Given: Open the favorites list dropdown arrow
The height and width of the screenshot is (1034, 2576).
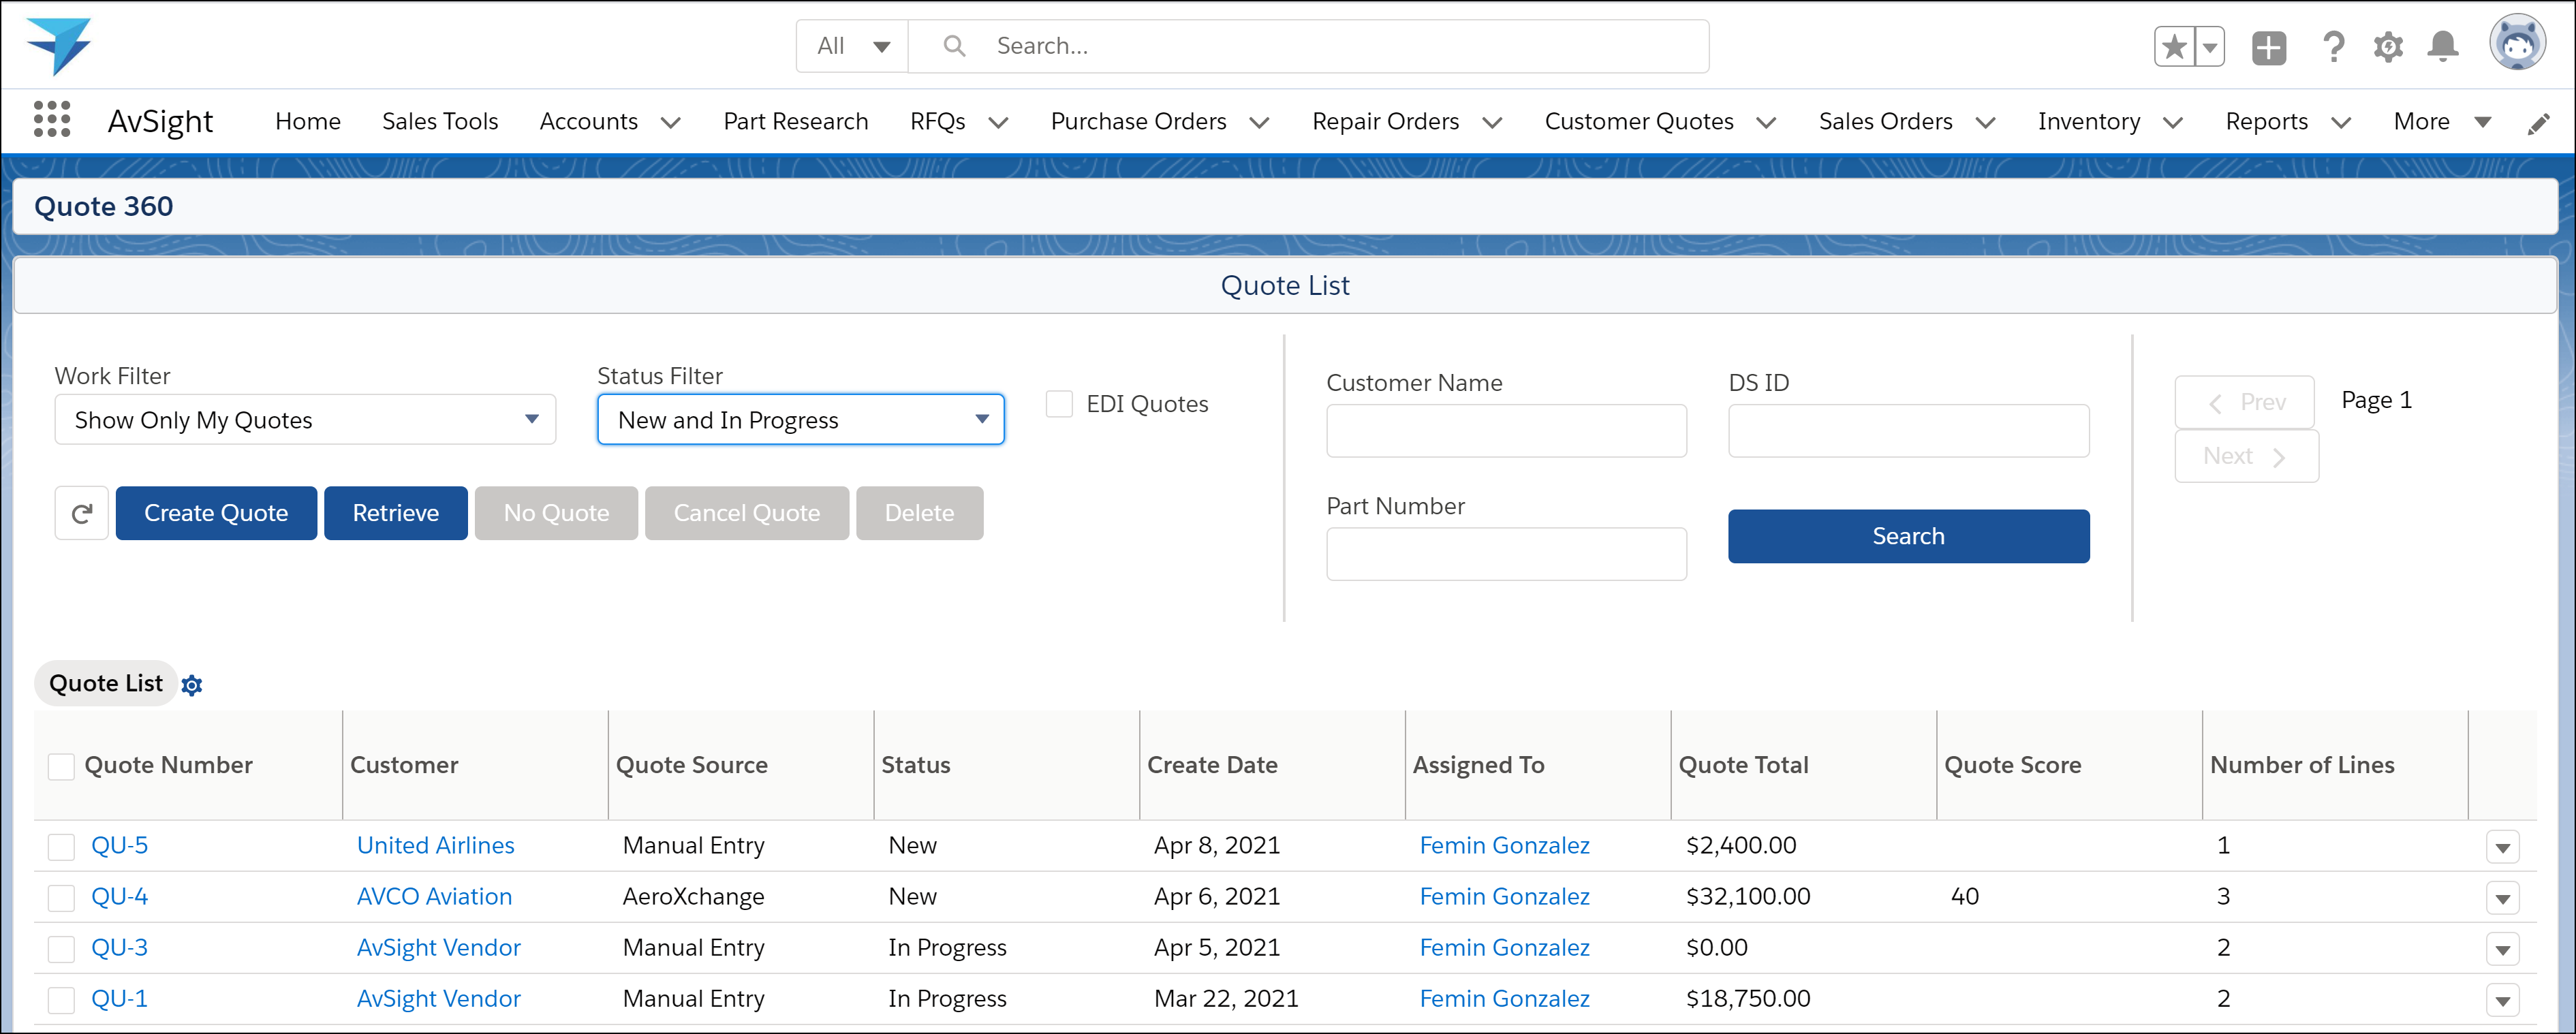Looking at the screenshot, I should [2210, 47].
